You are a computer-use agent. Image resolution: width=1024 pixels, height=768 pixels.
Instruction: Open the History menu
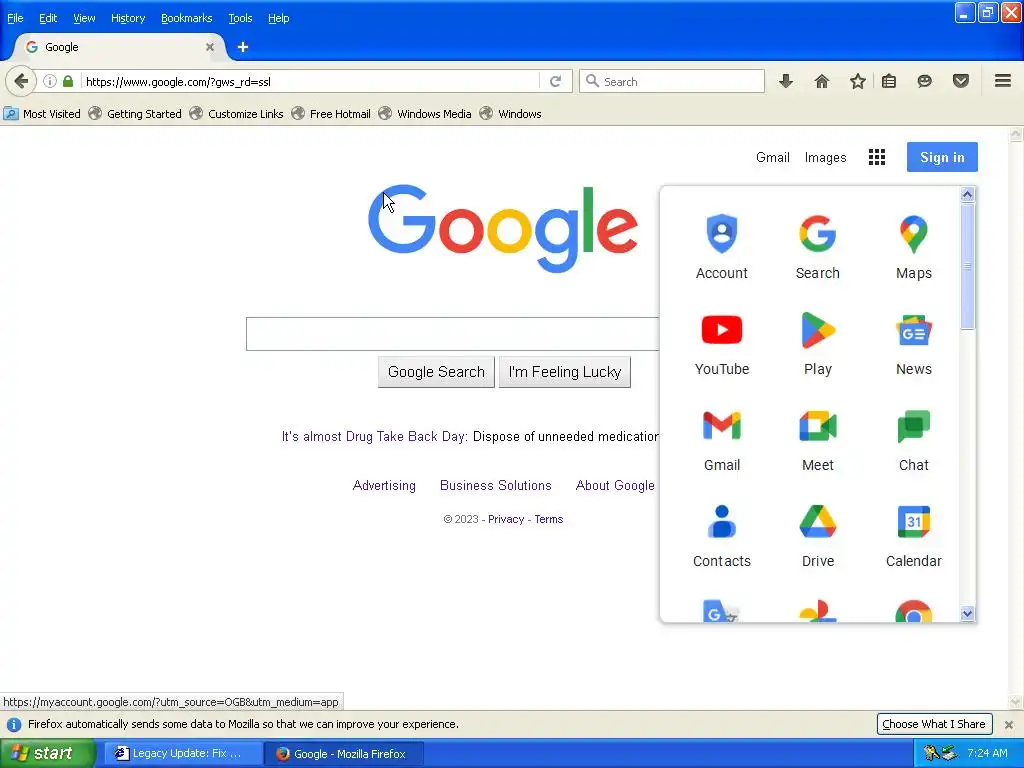pyautogui.click(x=128, y=18)
